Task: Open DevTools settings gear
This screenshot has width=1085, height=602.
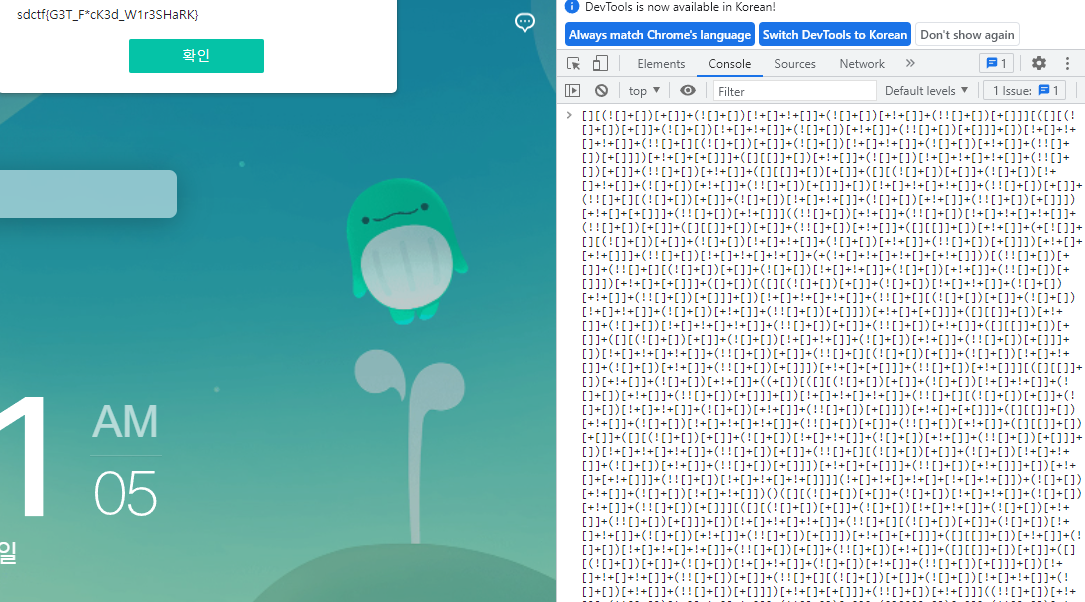Action: (x=1039, y=63)
